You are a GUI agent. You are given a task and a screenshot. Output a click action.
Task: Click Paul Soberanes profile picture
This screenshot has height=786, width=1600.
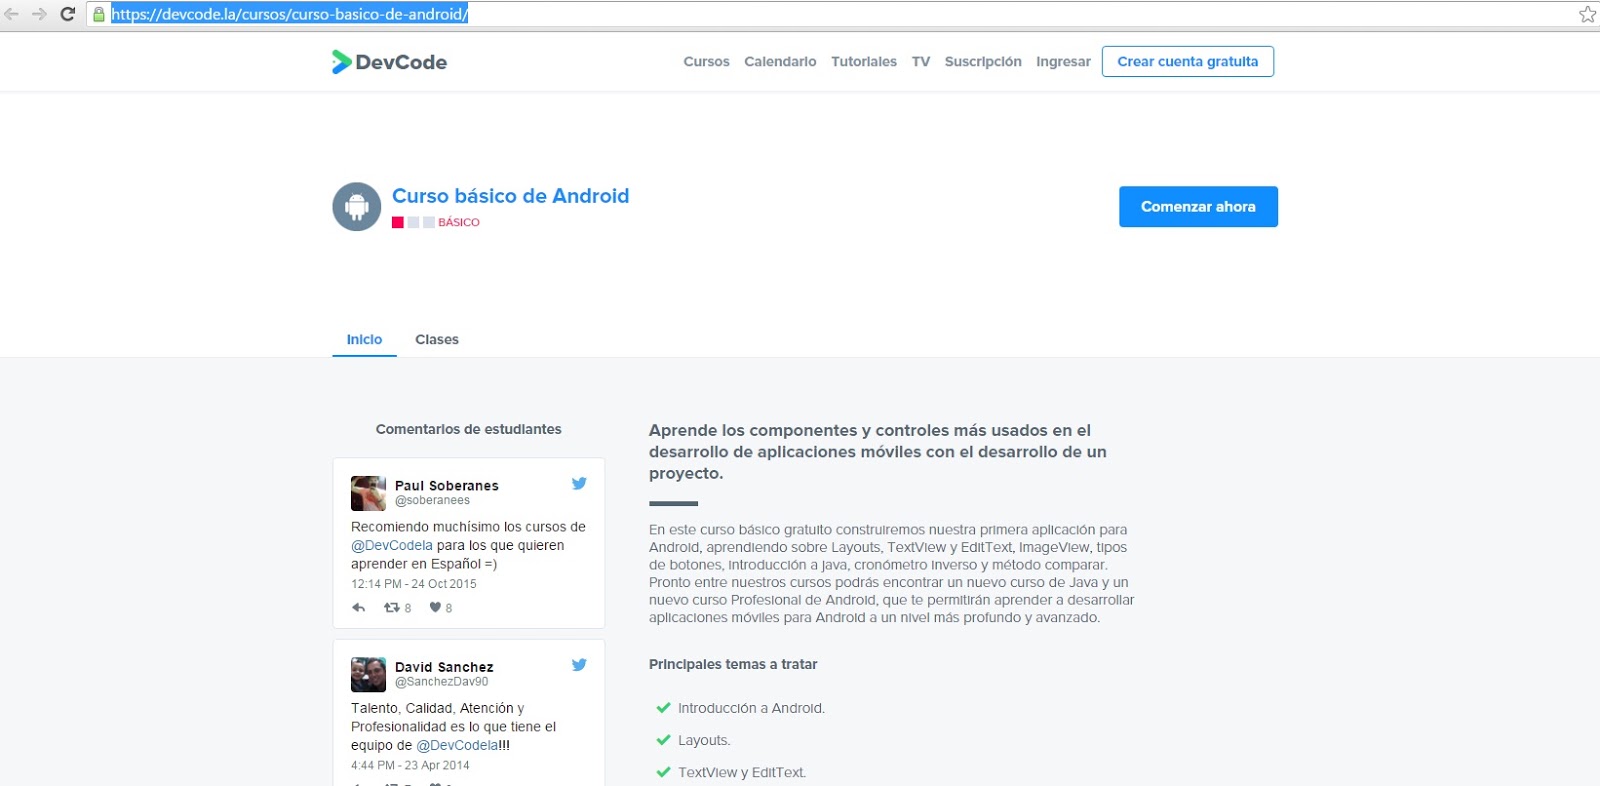coord(368,493)
